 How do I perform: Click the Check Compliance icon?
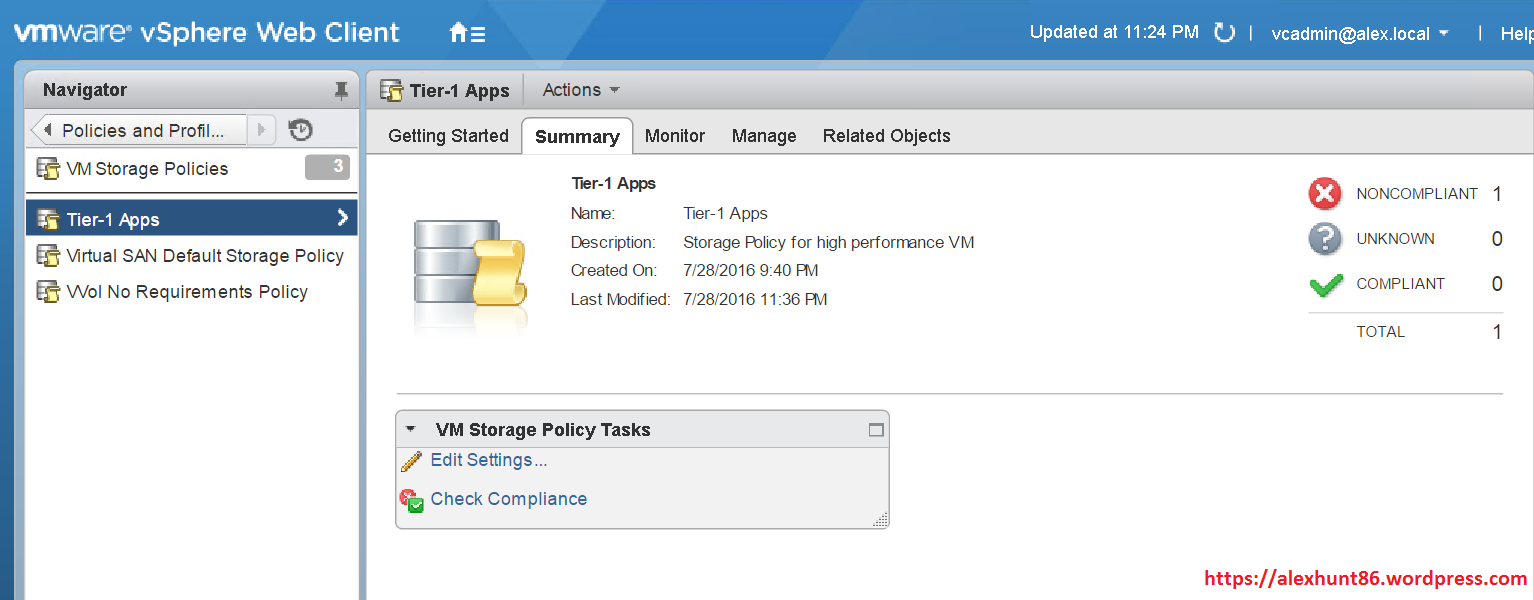412,500
